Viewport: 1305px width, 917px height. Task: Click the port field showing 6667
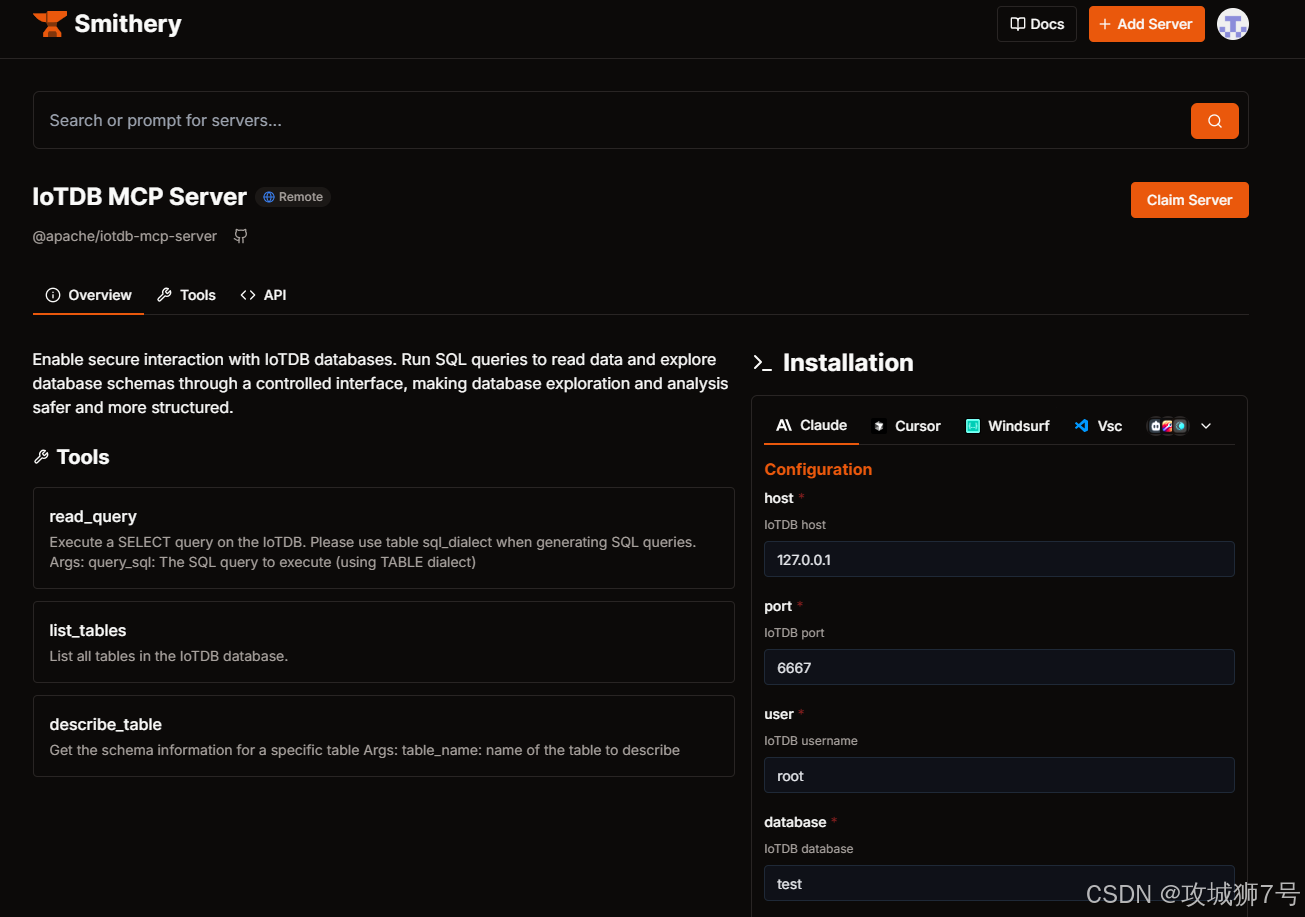[x=999, y=668]
